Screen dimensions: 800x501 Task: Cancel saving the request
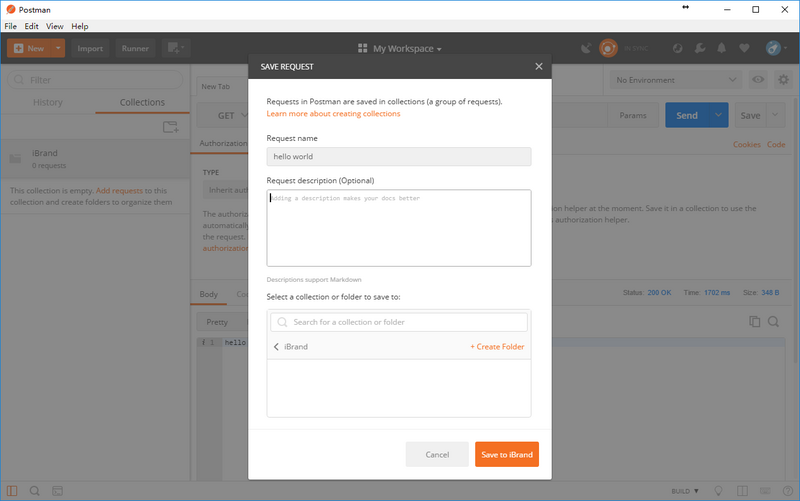point(437,454)
